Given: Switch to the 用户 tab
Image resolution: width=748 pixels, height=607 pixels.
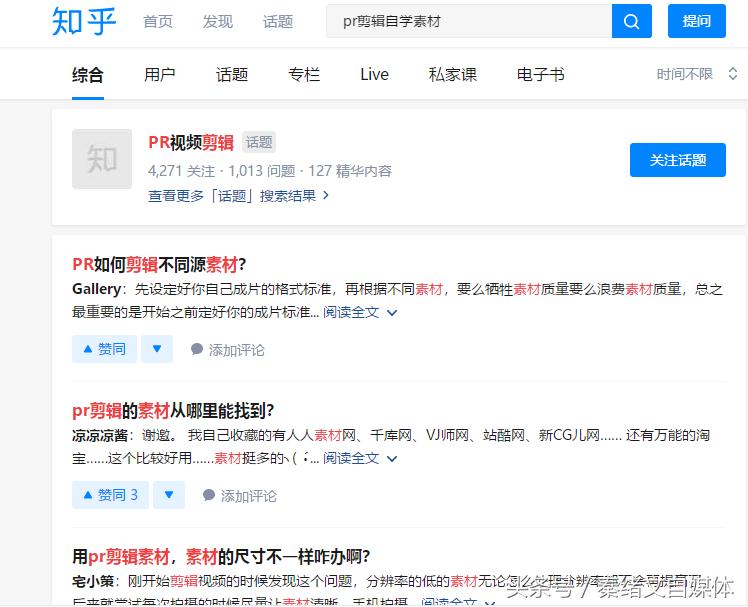Looking at the screenshot, I should pyautogui.click(x=160, y=75).
